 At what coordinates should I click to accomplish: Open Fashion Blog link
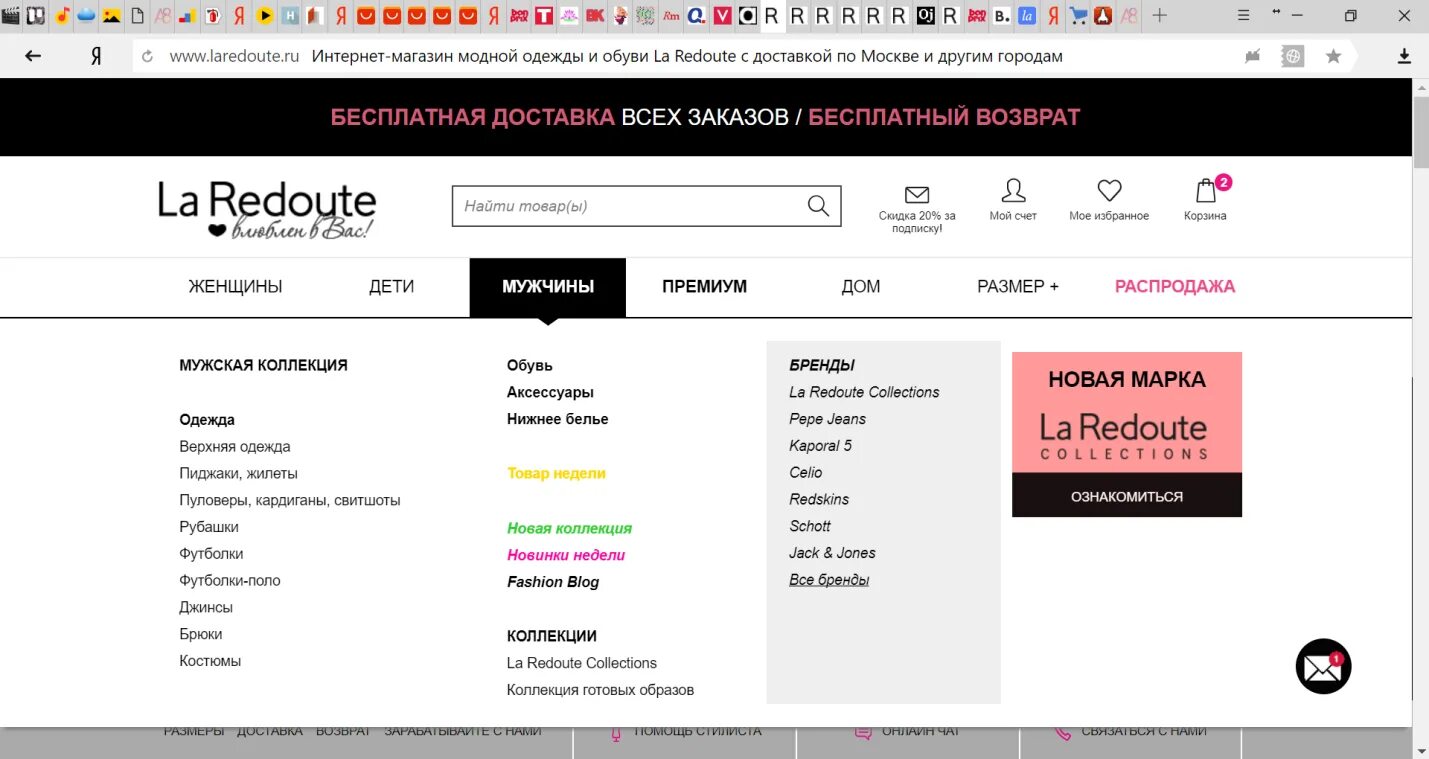click(x=553, y=582)
